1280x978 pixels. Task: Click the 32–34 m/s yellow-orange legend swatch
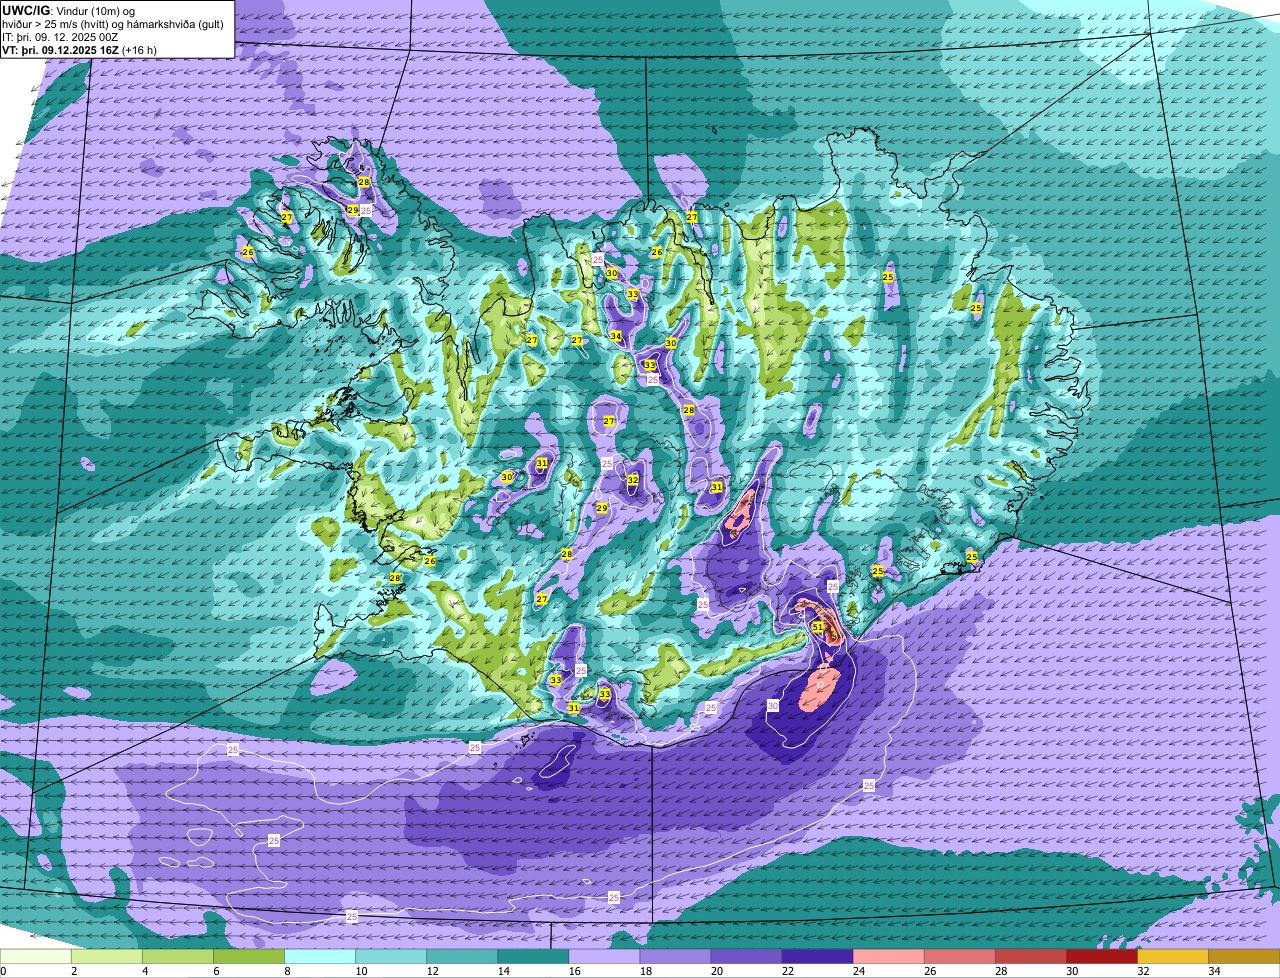pos(1172,957)
